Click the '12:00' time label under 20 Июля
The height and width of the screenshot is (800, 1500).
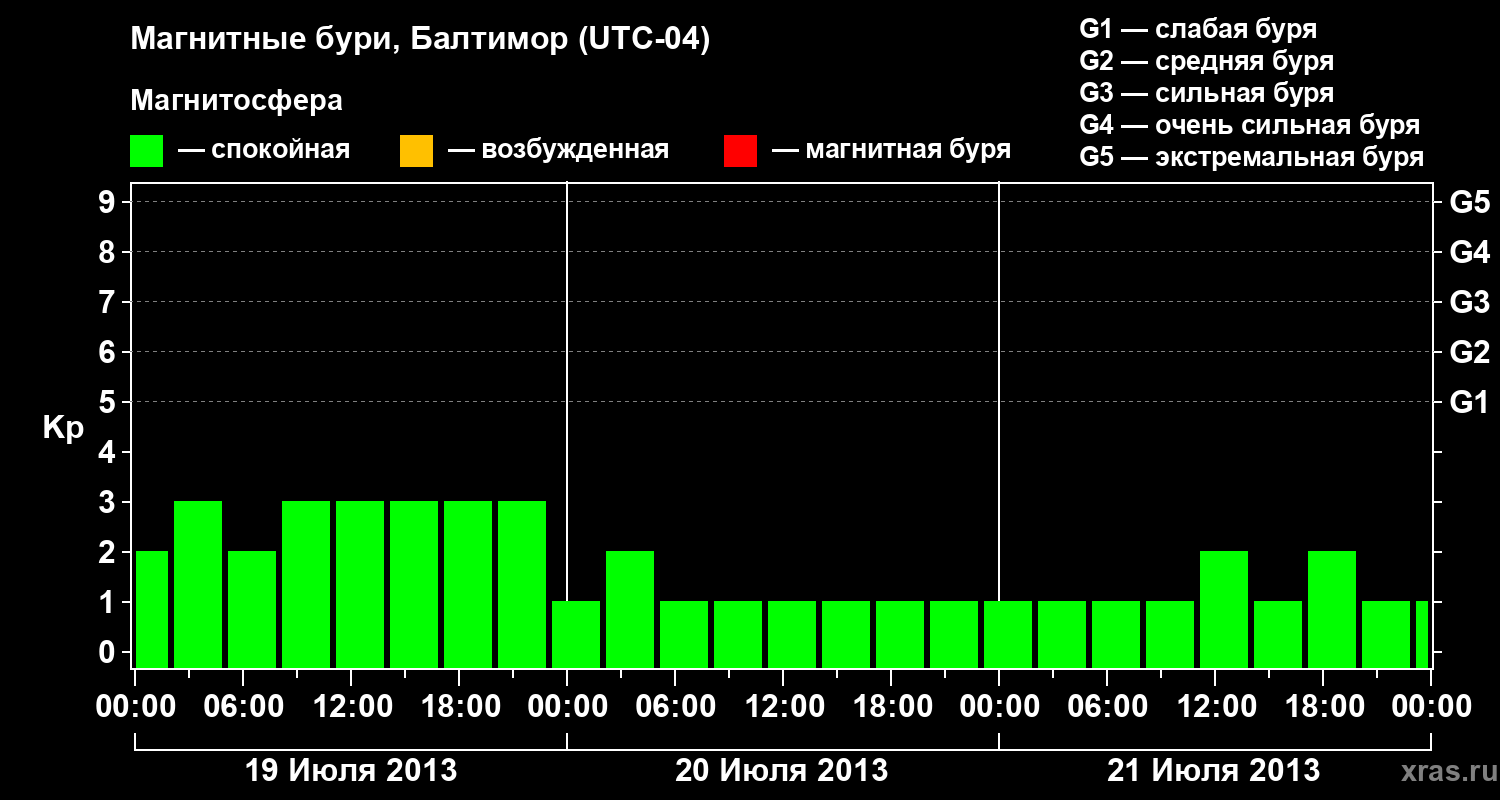[783, 707]
